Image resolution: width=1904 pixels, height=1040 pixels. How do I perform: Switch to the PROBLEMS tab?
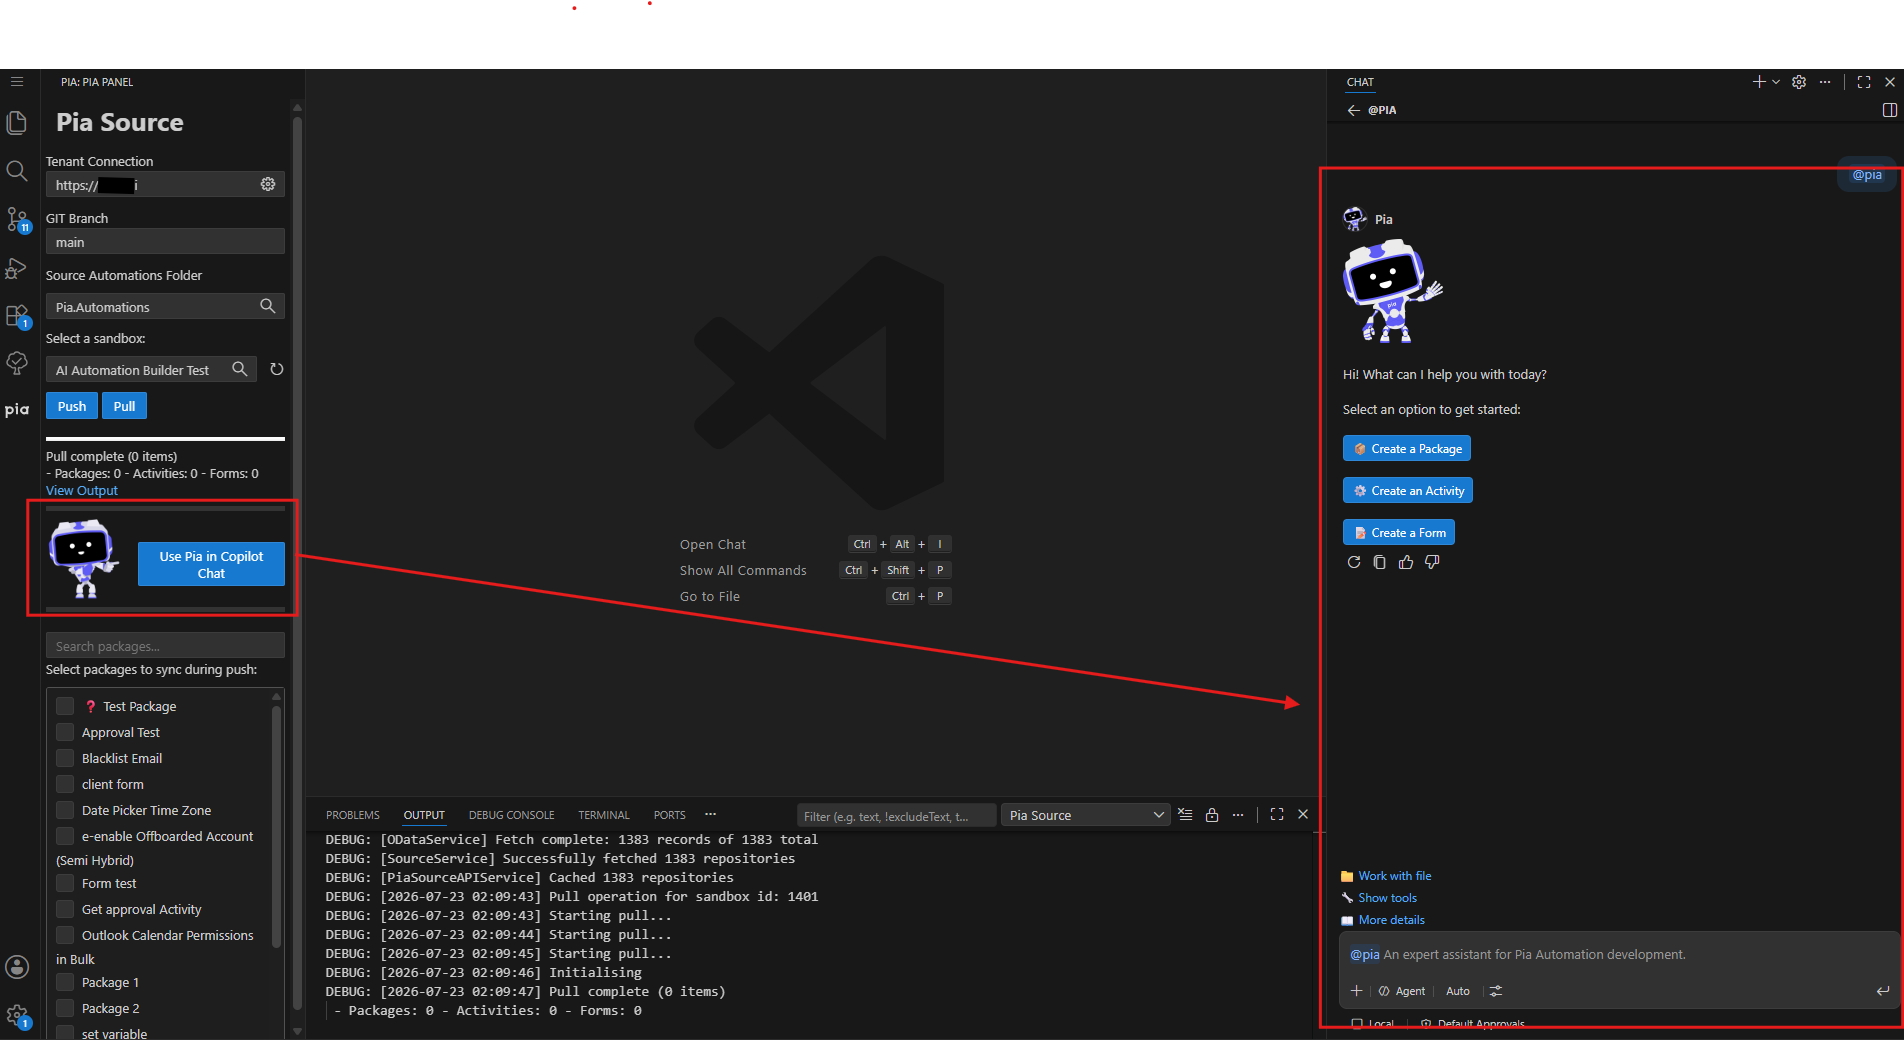pos(353,815)
